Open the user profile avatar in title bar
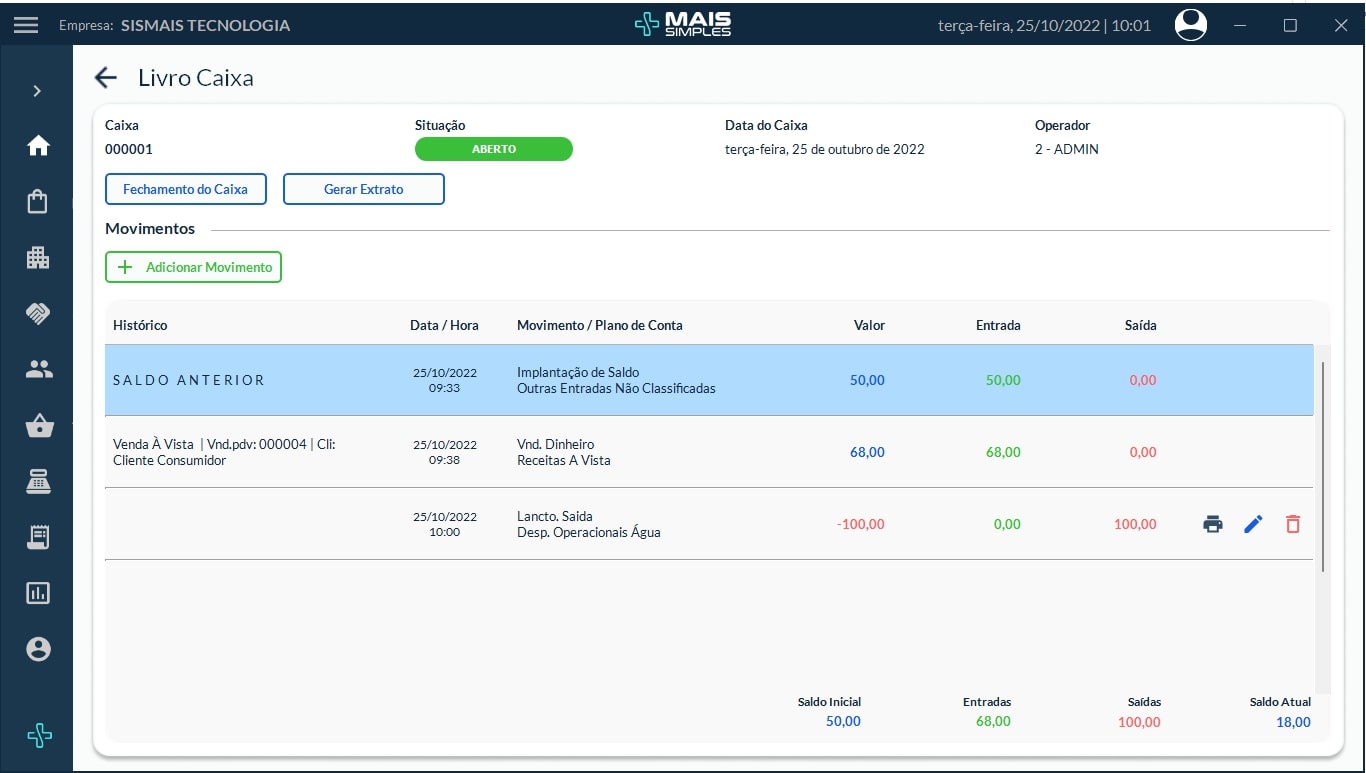This screenshot has height=773, width=1366. 1190,26
